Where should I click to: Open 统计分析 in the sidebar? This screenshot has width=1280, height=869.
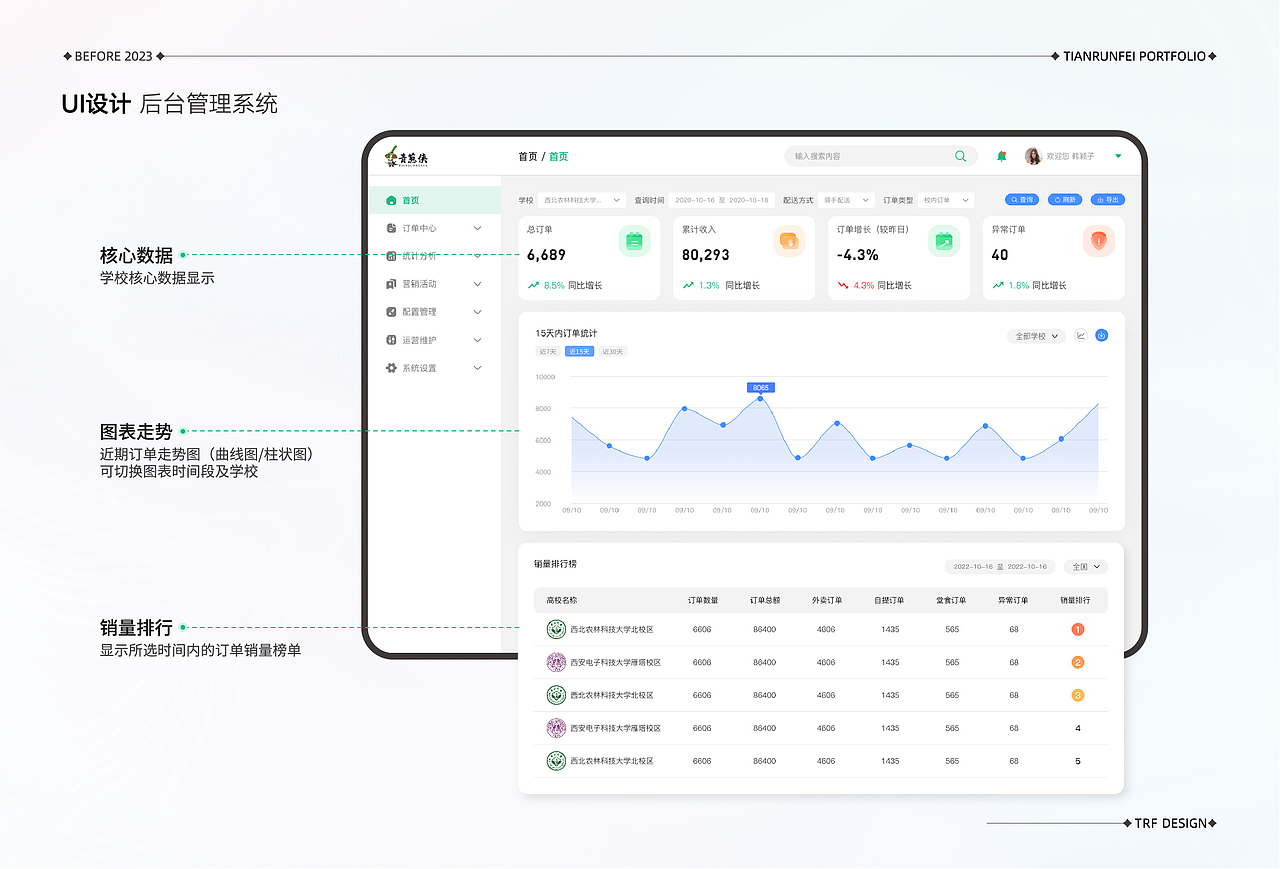click(434, 256)
